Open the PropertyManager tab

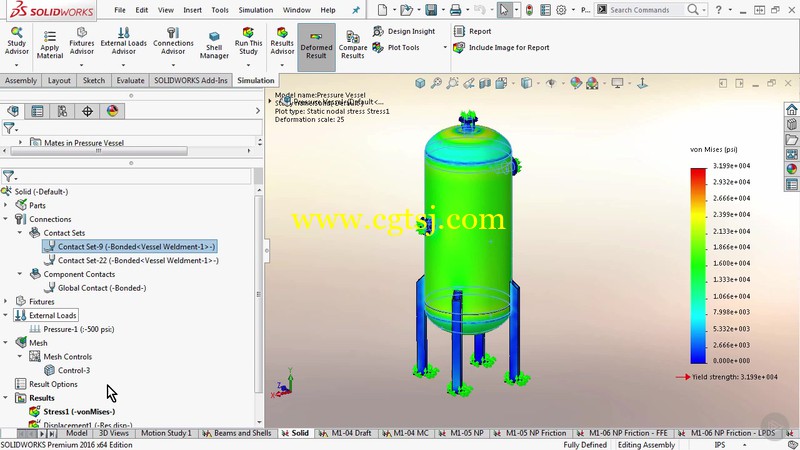(37, 111)
